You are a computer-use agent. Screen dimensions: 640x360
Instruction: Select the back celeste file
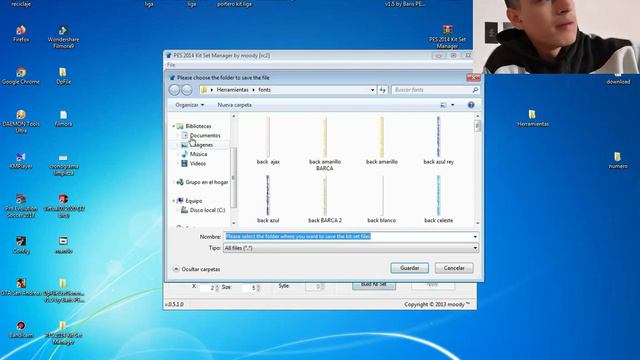tap(438, 199)
